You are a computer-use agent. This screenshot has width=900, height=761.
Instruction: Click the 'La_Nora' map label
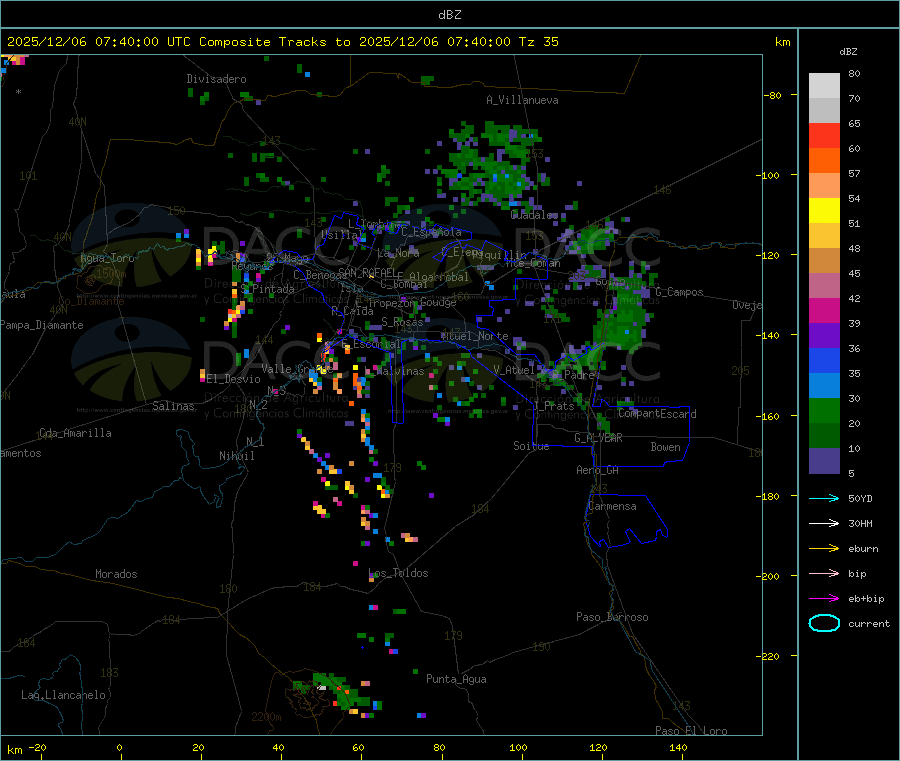click(398, 253)
